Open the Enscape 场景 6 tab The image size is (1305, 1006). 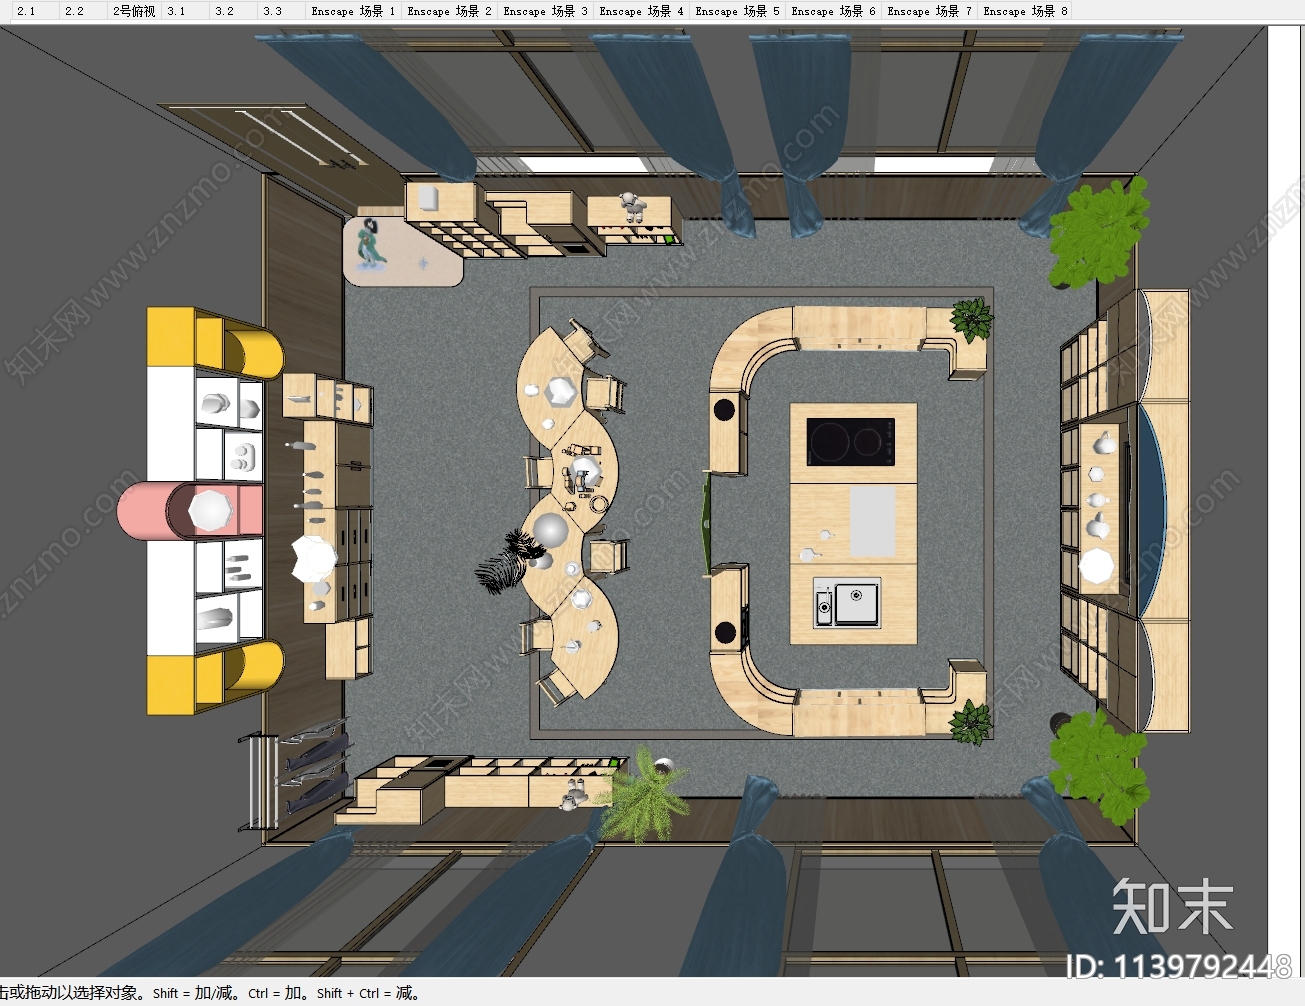(833, 11)
